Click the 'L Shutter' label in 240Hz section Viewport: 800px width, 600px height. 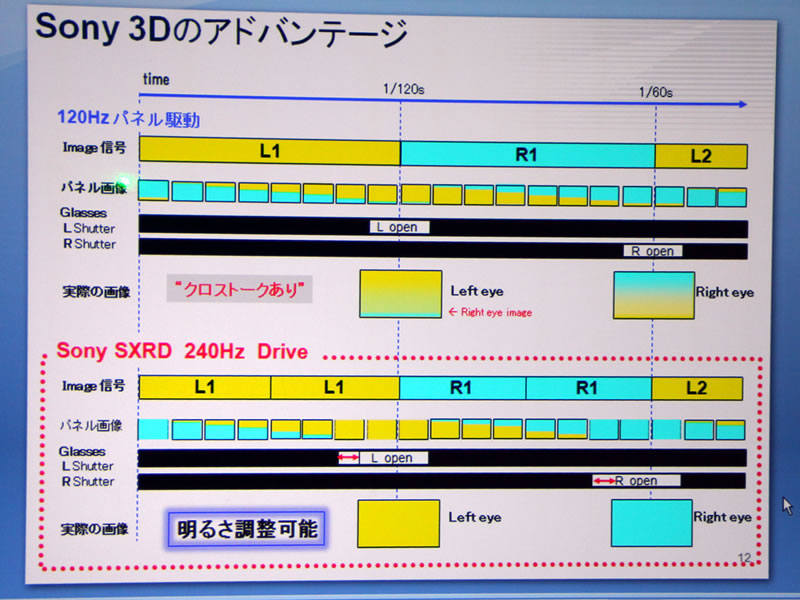pyautogui.click(x=88, y=466)
